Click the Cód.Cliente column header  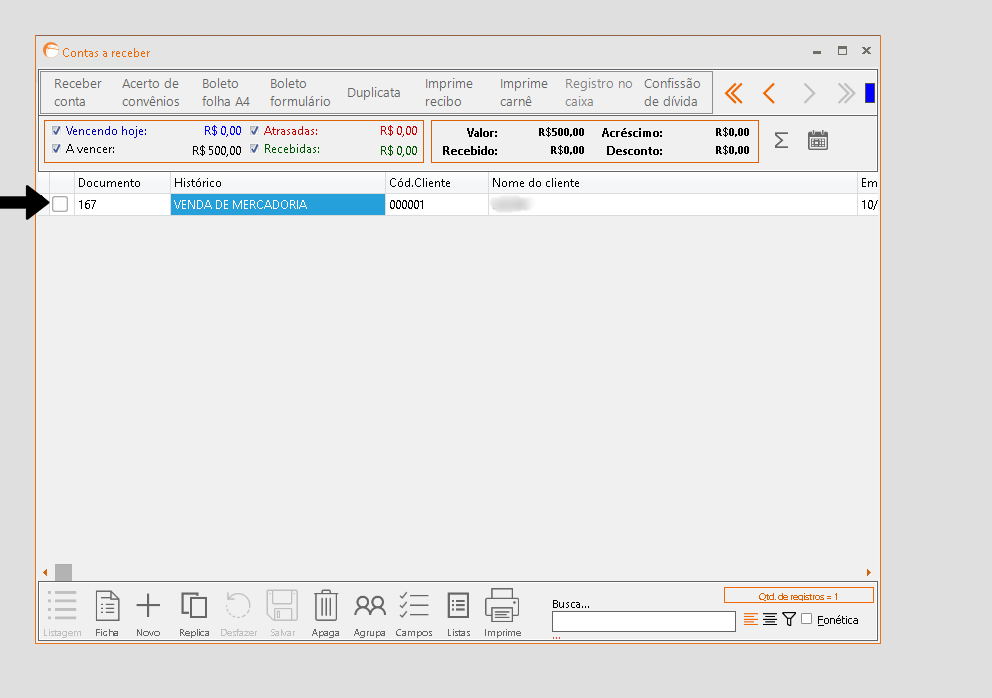437,183
